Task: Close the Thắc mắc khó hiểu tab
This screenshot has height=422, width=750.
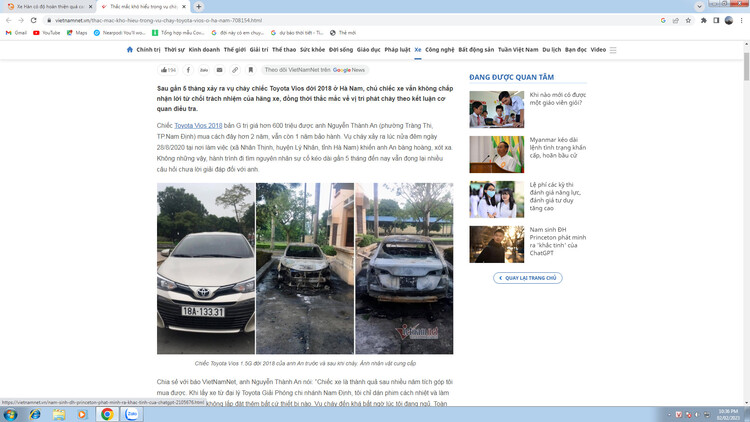Action: tap(184, 7)
